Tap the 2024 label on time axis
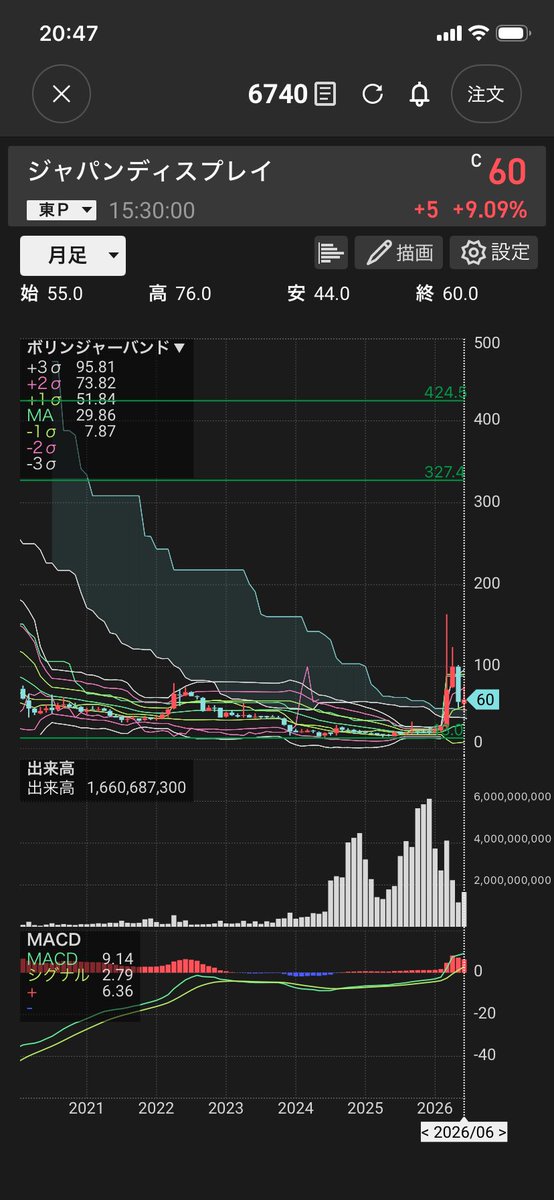This screenshot has height=1200, width=554. coord(295,1109)
